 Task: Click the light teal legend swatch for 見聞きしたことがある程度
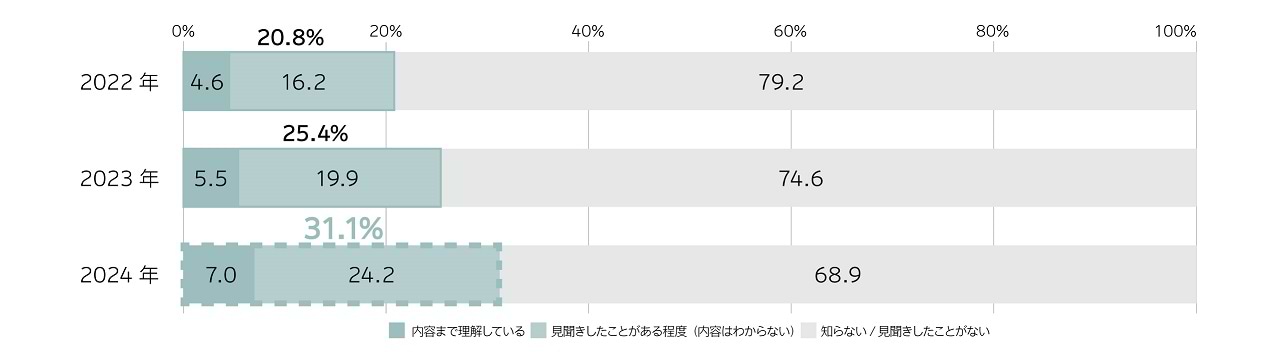pyautogui.click(x=537, y=330)
